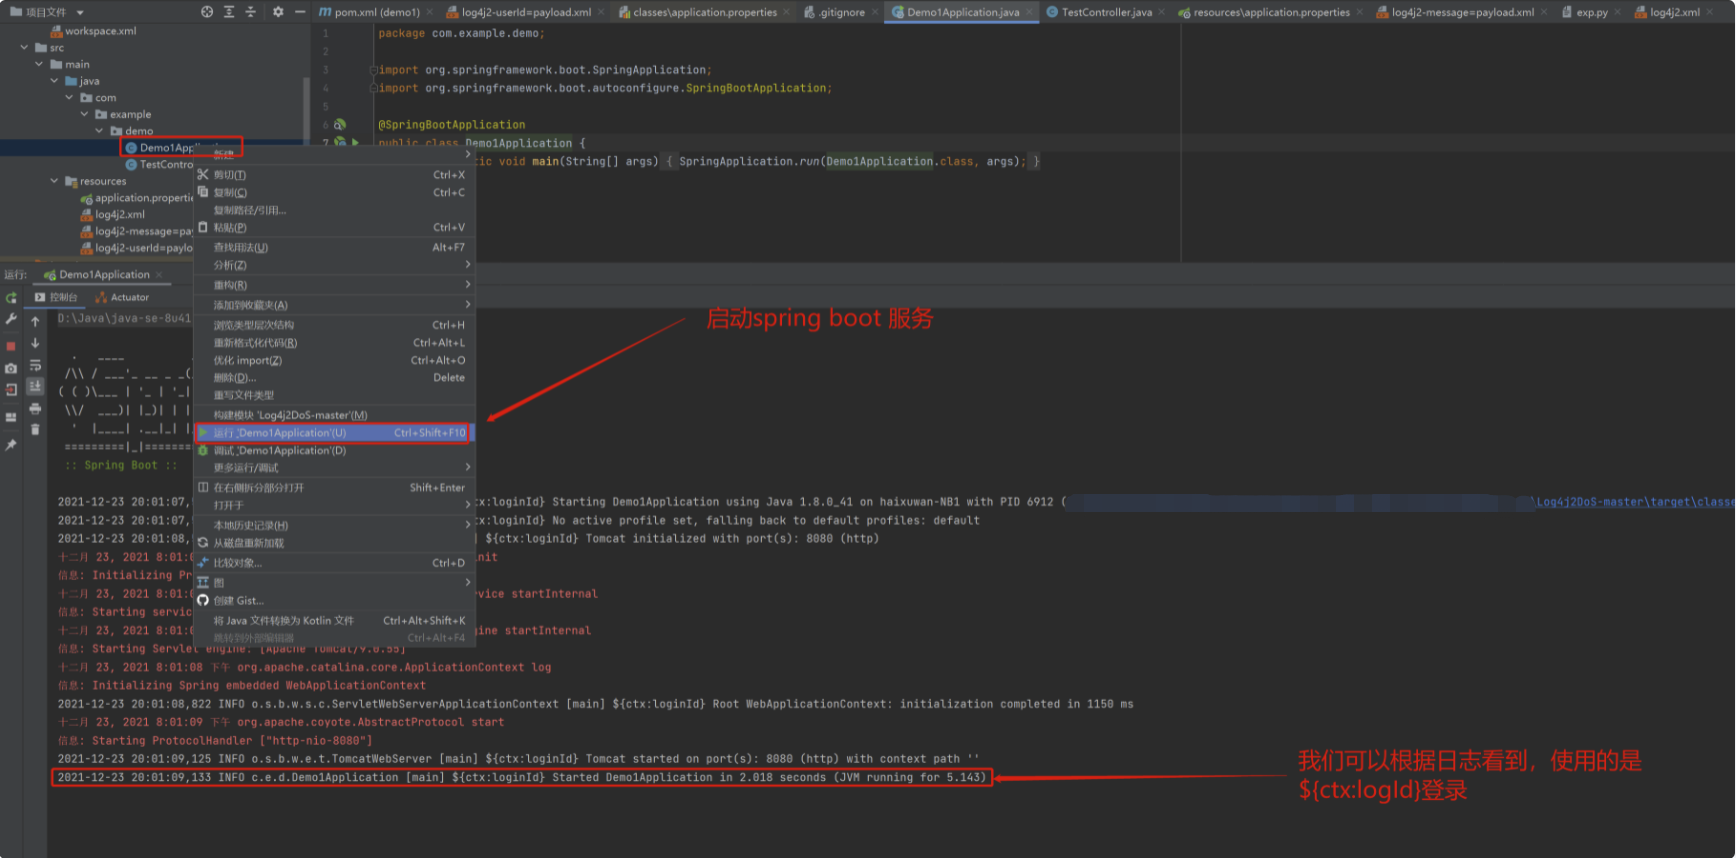1736x858 pixels.
Task: Click the java path link in console
Action: (124, 318)
